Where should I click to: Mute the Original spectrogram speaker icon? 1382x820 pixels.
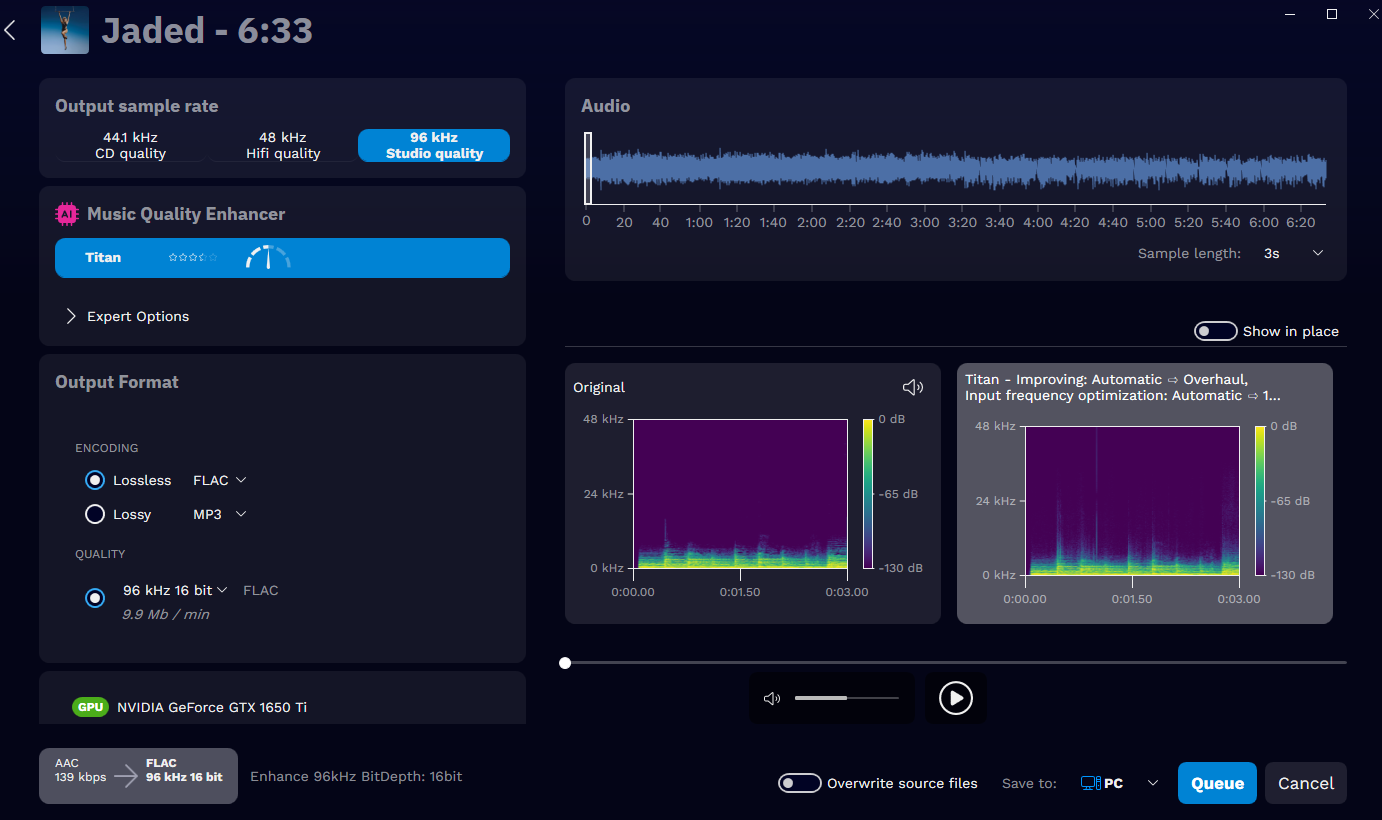912,386
